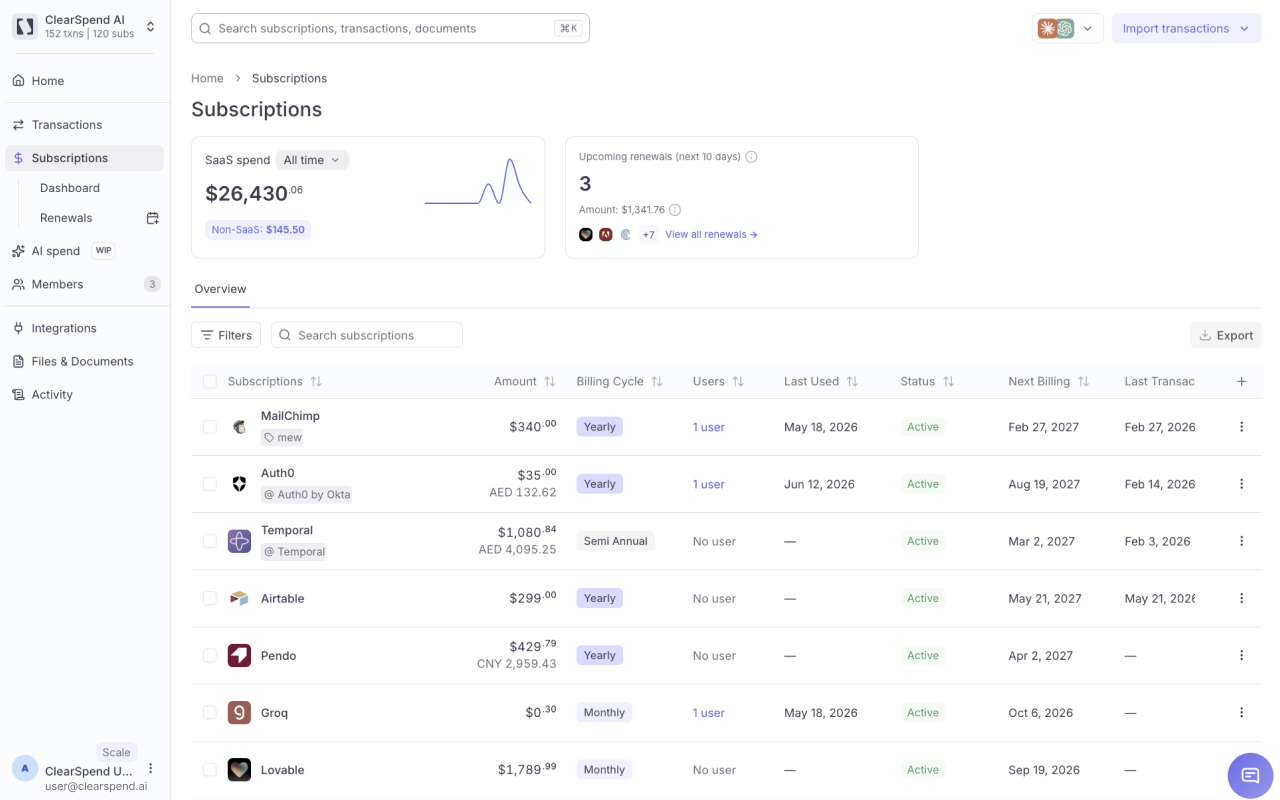Click the info icon next to Amount: $1,341.76

[675, 210]
